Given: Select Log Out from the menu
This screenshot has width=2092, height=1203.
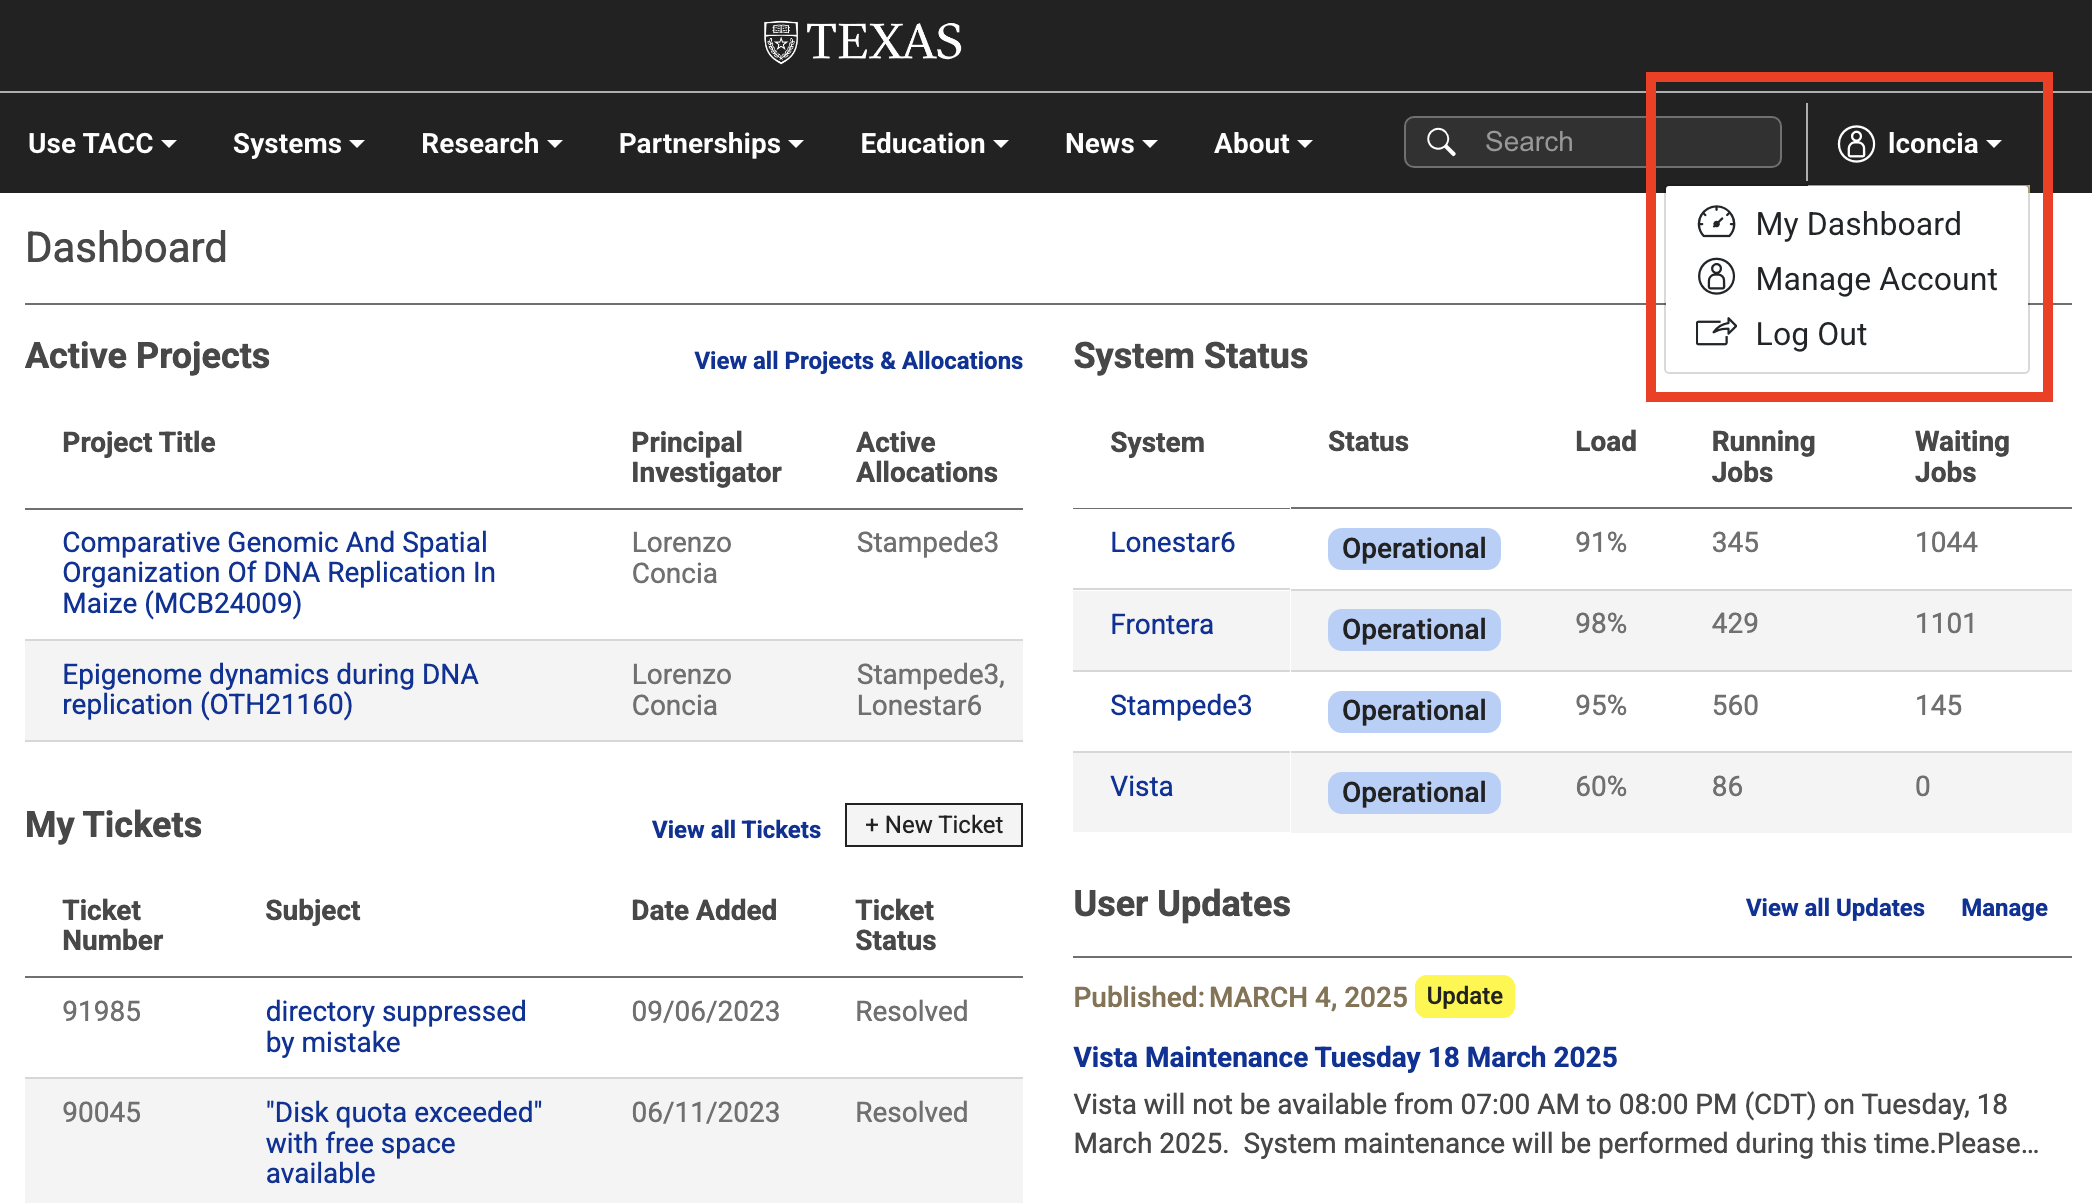Looking at the screenshot, I should tap(1811, 334).
